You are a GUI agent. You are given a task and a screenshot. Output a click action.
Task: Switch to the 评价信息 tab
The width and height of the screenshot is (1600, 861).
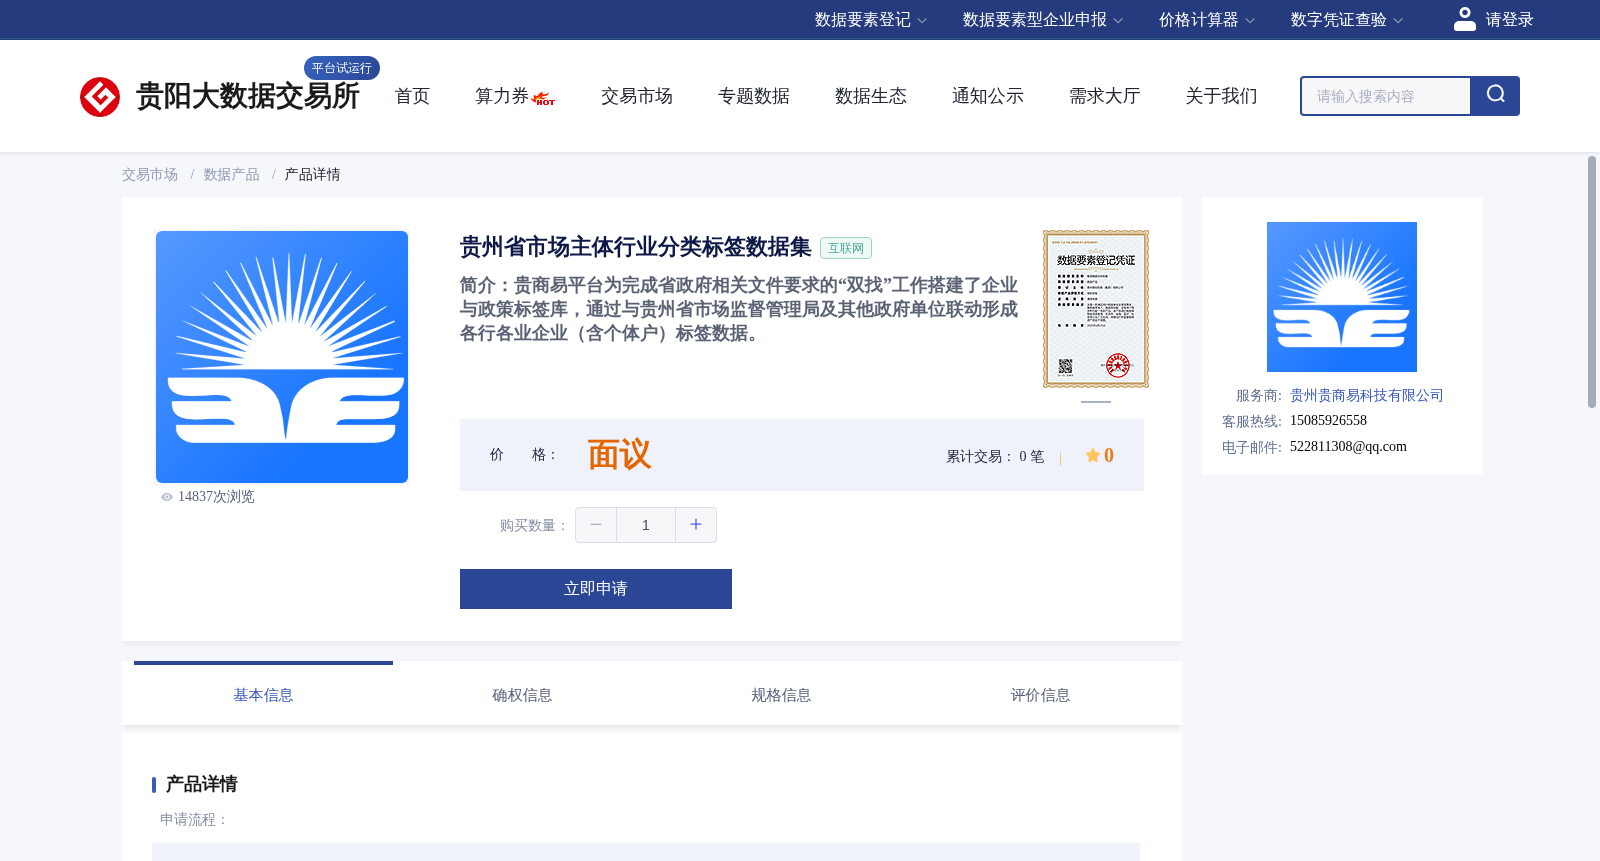[1040, 695]
